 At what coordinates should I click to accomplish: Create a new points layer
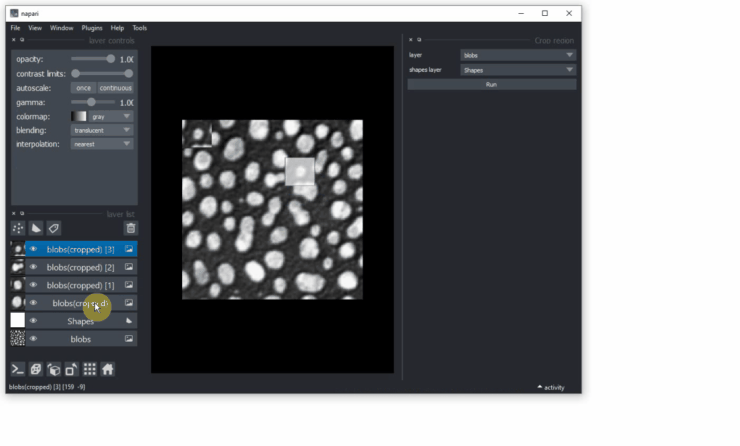[18, 228]
